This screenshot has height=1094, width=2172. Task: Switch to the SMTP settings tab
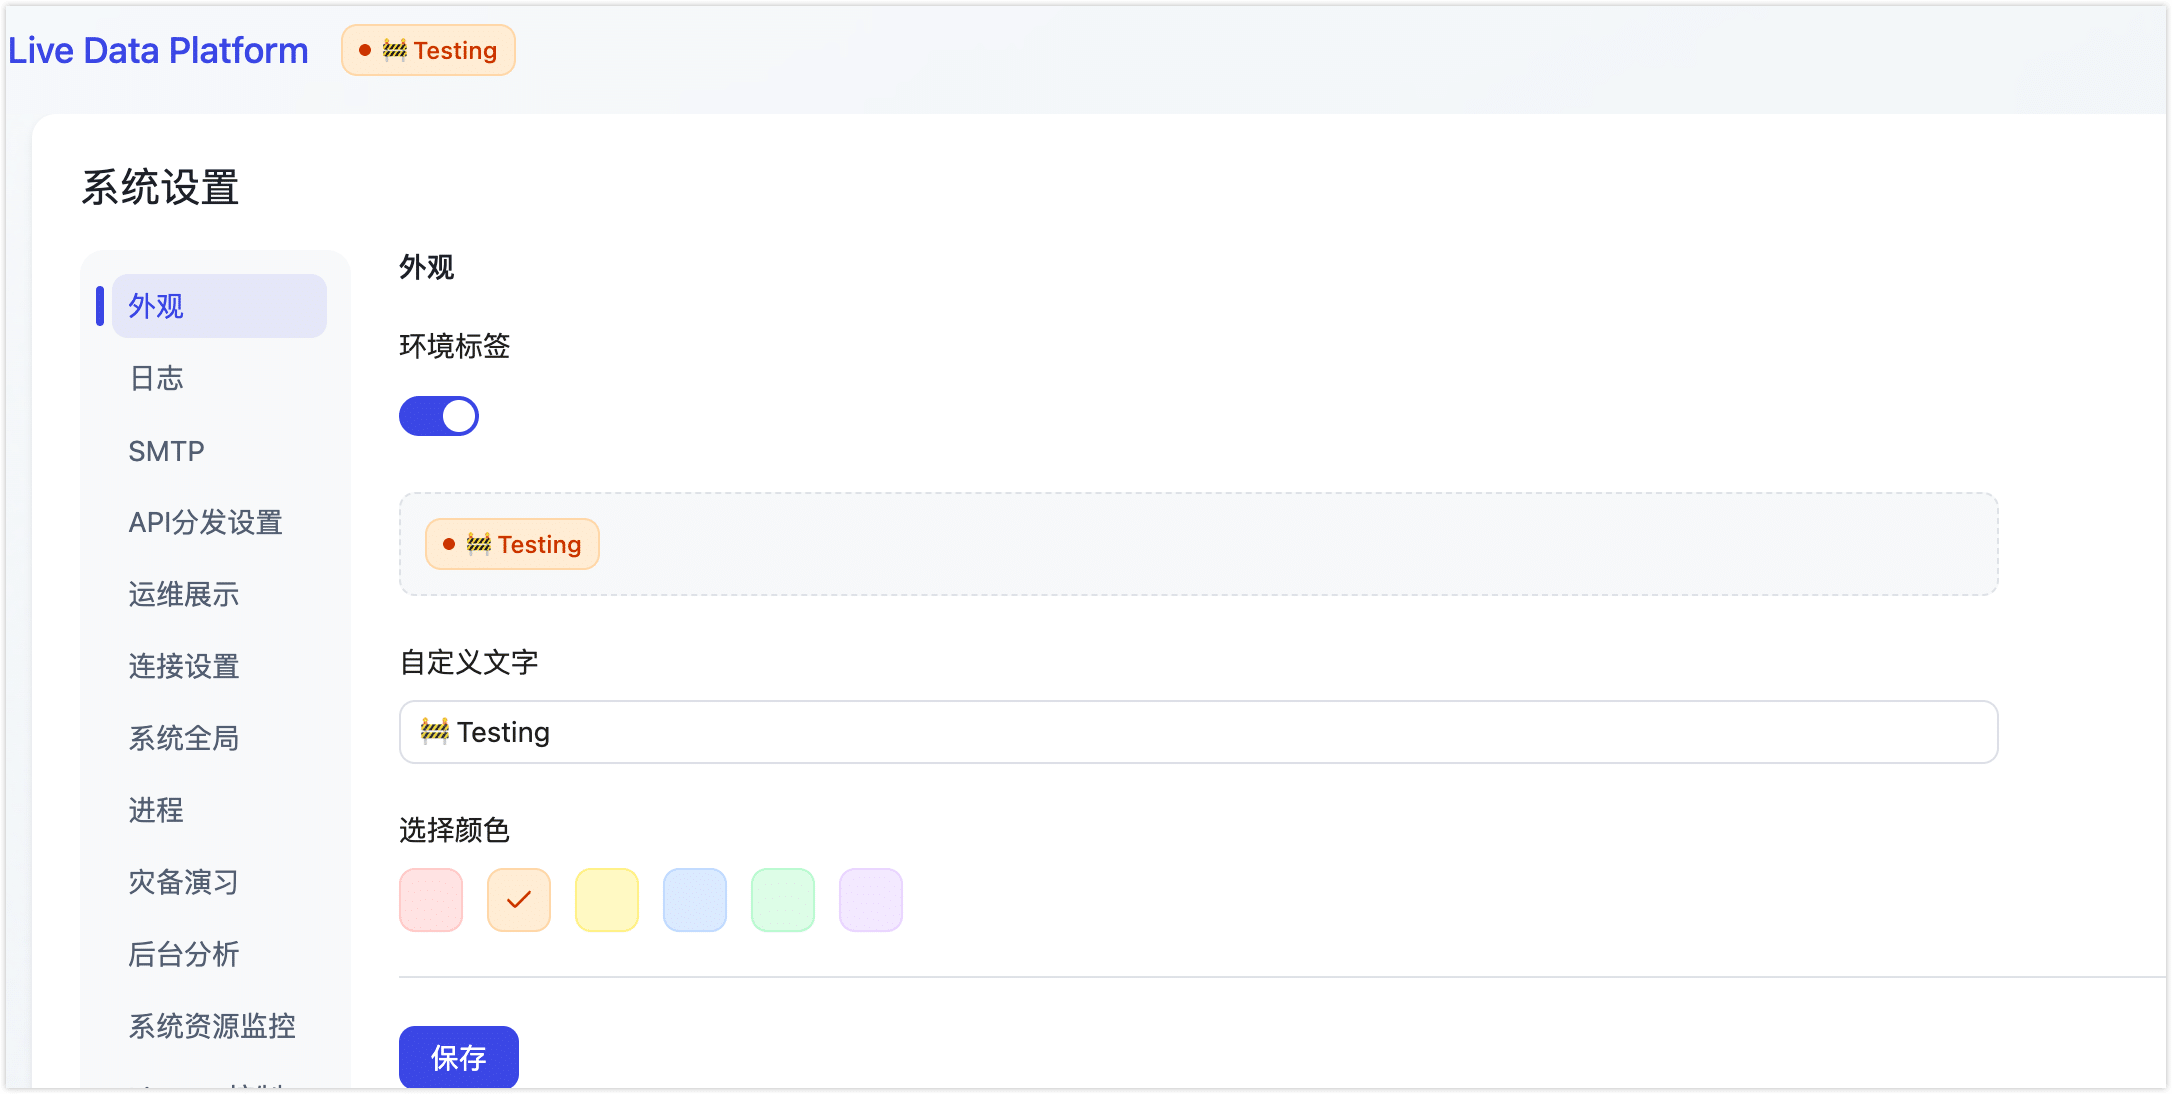[x=166, y=451]
